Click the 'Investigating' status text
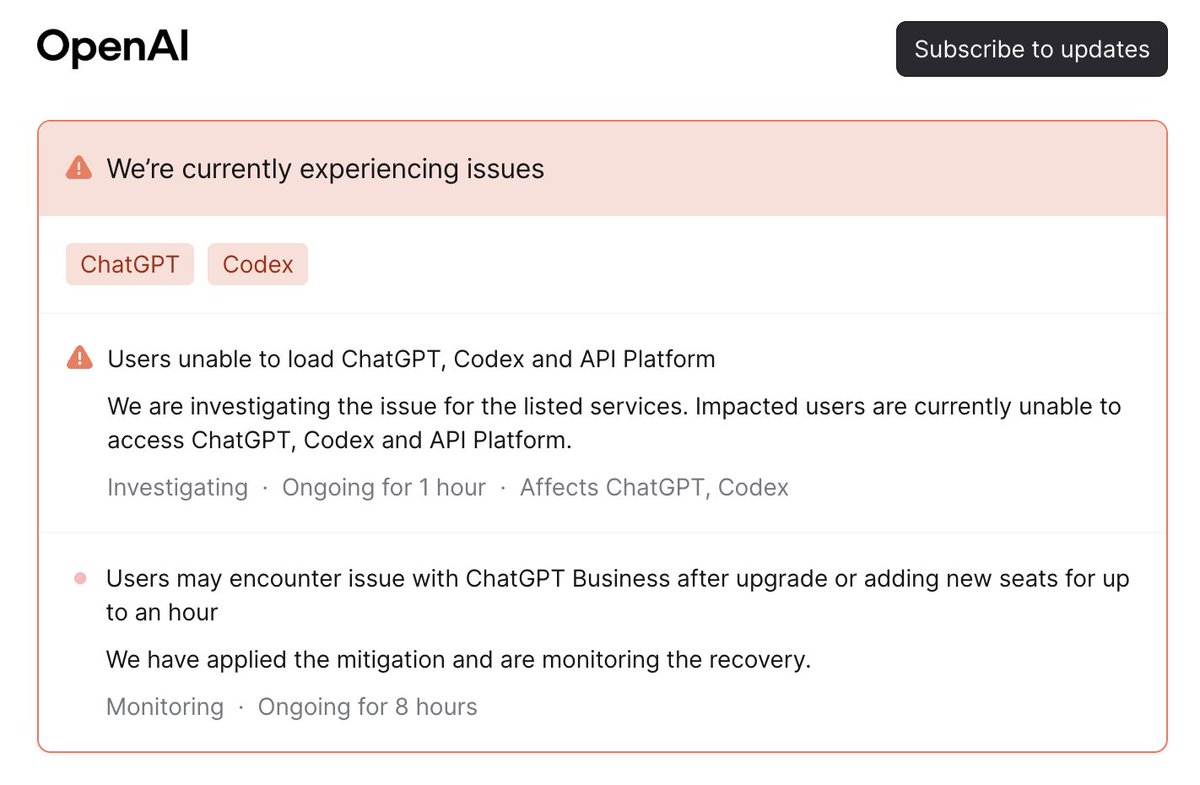This screenshot has height=785, width=1200. [177, 487]
